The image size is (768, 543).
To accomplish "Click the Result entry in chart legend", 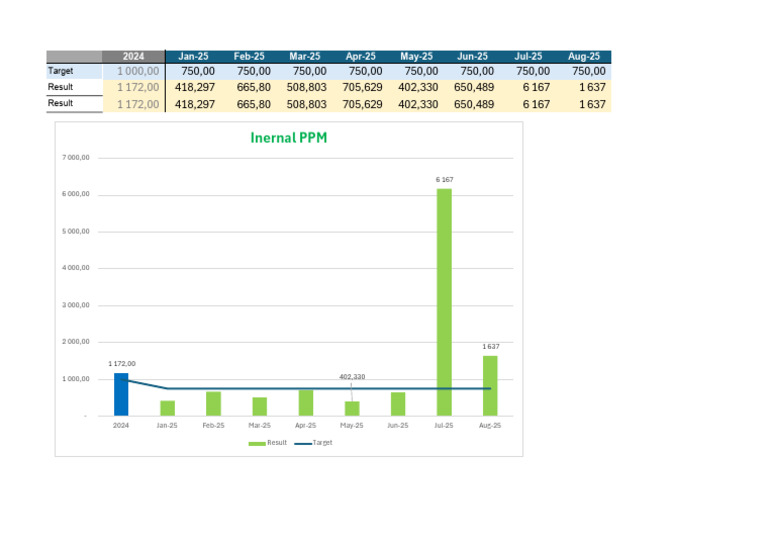I will [267, 443].
